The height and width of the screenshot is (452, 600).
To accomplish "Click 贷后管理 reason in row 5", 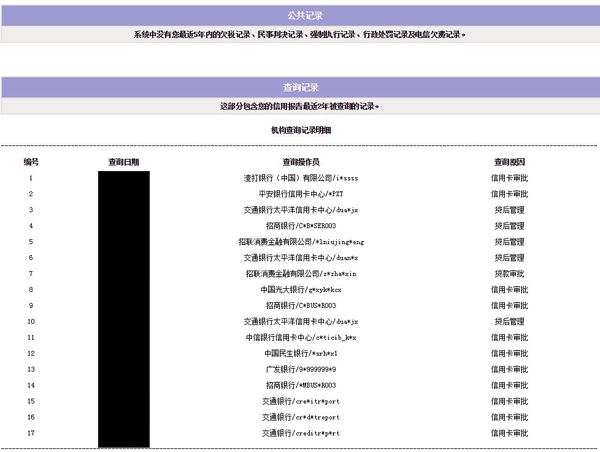I will [509, 242].
